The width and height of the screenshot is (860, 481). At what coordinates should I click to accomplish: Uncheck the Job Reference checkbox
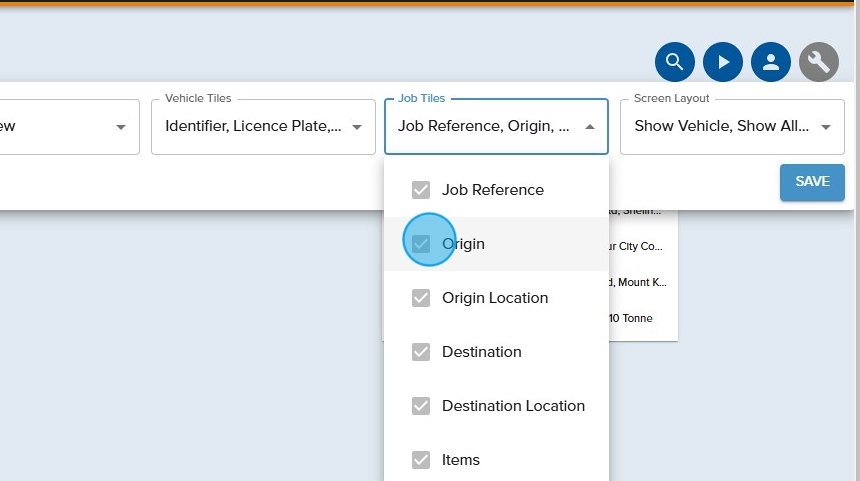[421, 190]
